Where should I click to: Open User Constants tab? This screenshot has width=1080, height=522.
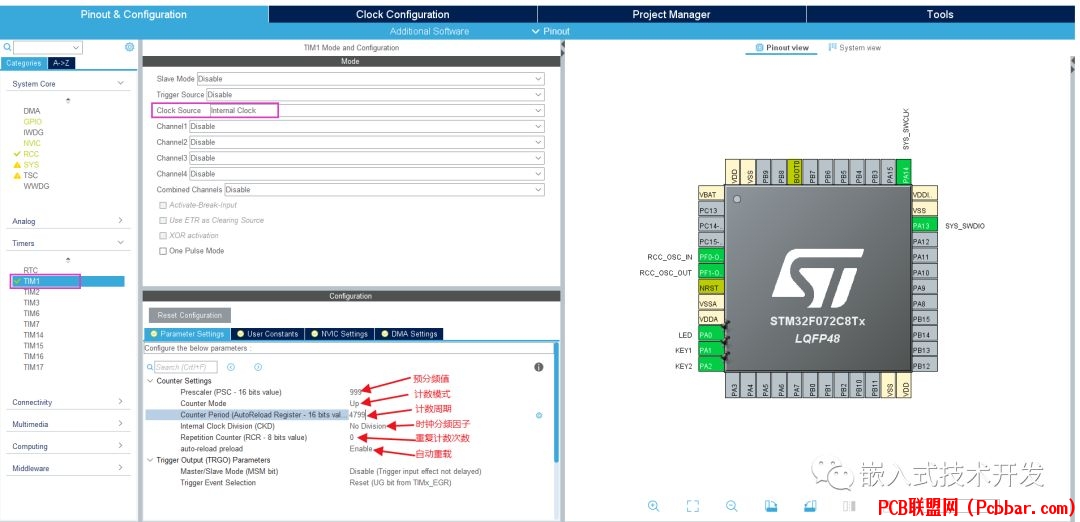click(267, 333)
